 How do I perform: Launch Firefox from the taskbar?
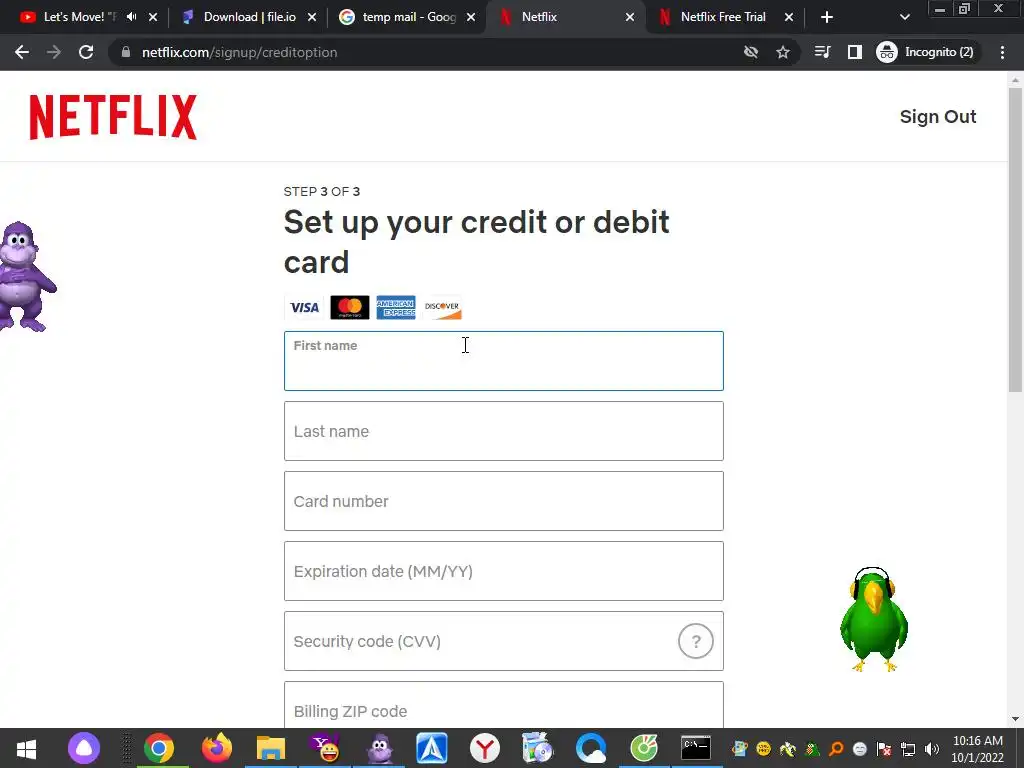pos(216,748)
